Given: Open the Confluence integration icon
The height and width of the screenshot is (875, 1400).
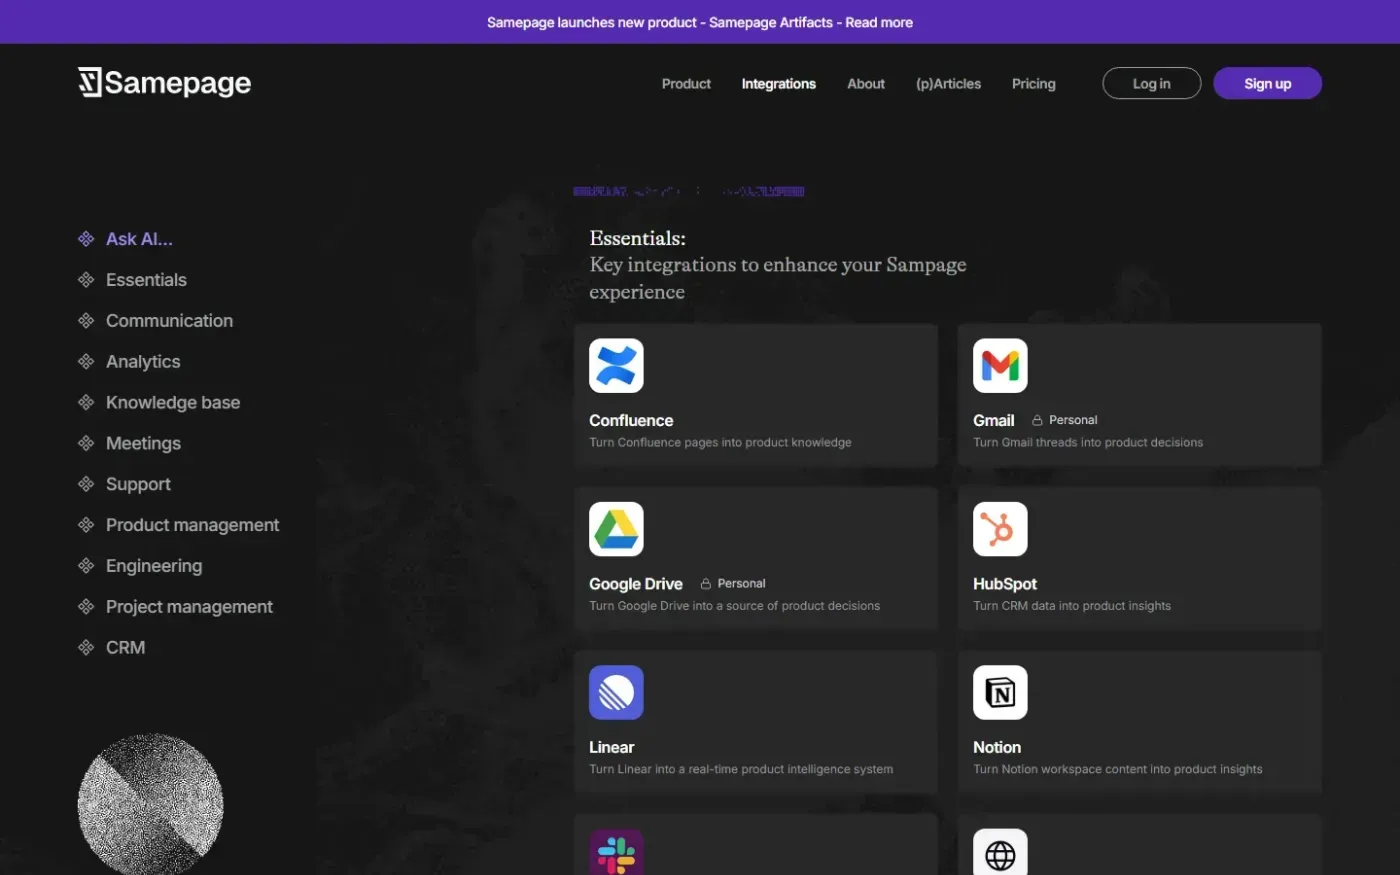Looking at the screenshot, I should pos(616,365).
